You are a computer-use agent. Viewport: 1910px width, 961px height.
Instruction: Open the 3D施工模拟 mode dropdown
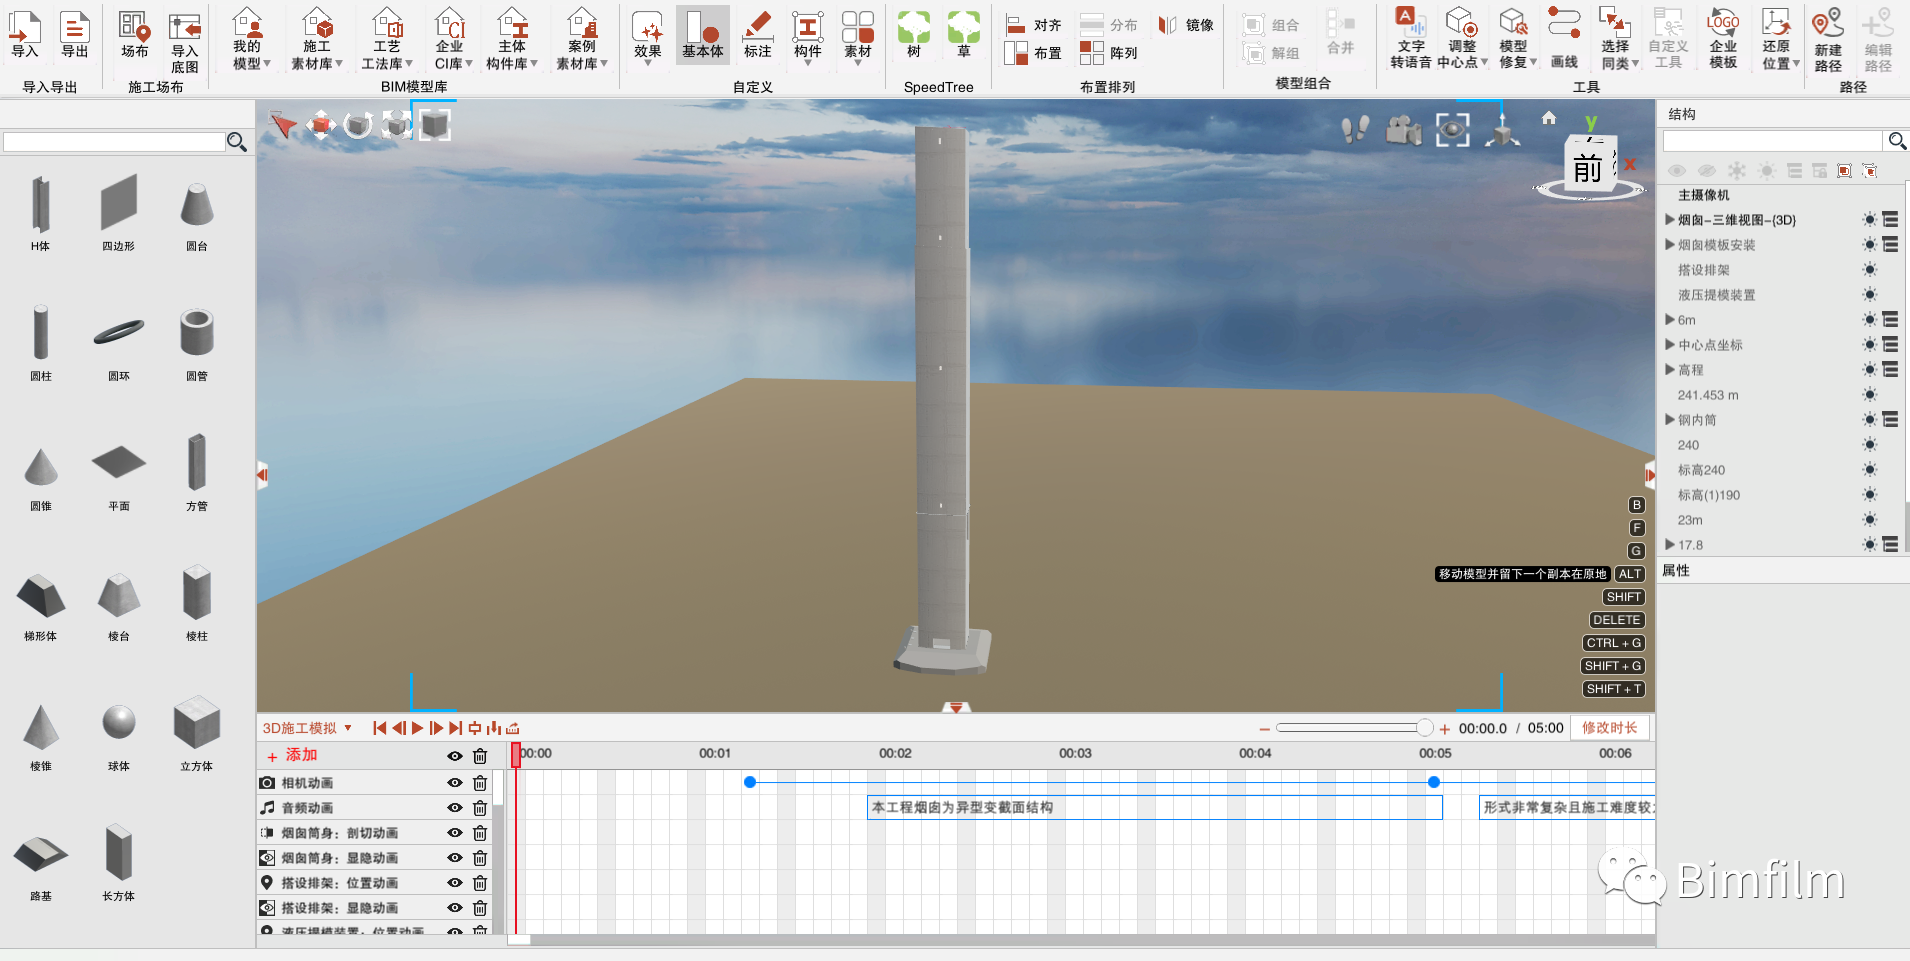[307, 728]
